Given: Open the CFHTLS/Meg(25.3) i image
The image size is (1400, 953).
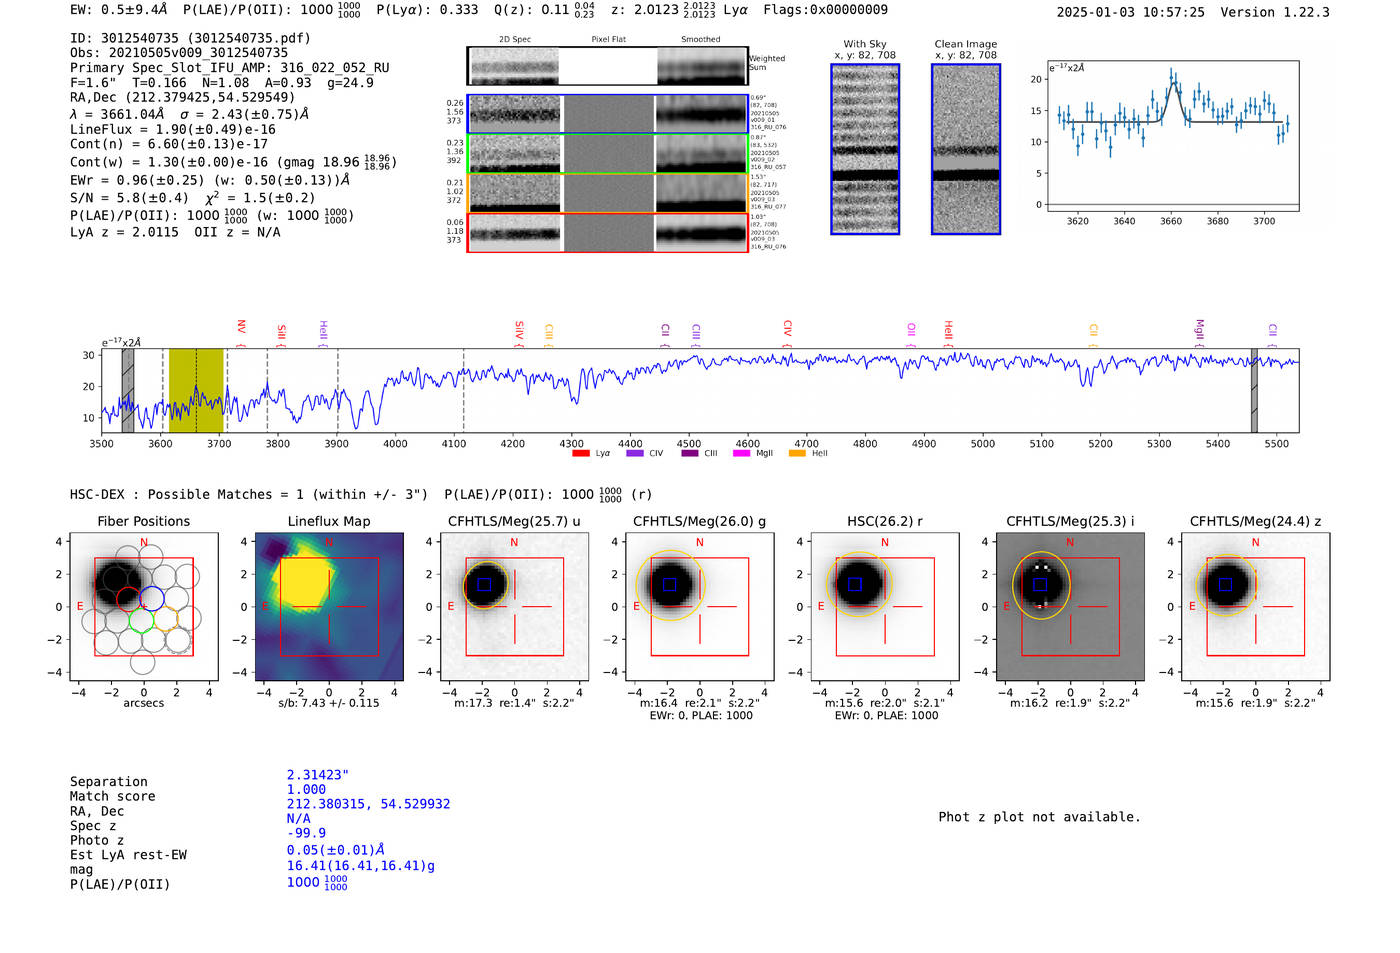Looking at the screenshot, I should pyautogui.click(x=1070, y=606).
